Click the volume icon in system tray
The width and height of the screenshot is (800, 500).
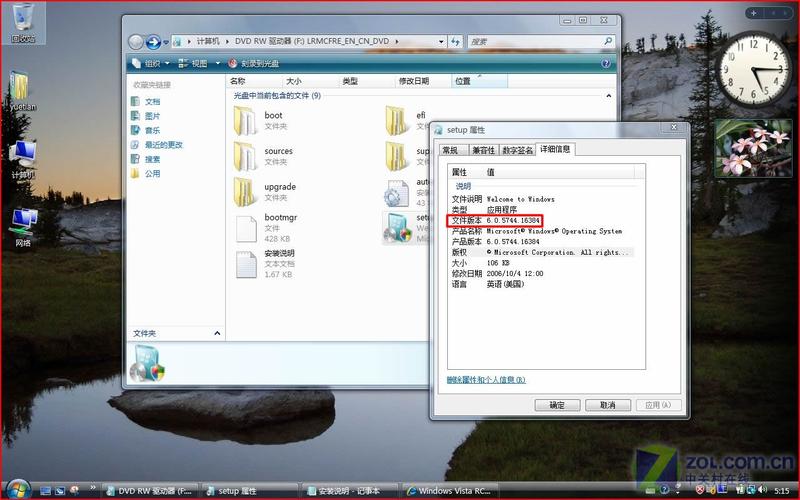(762, 490)
